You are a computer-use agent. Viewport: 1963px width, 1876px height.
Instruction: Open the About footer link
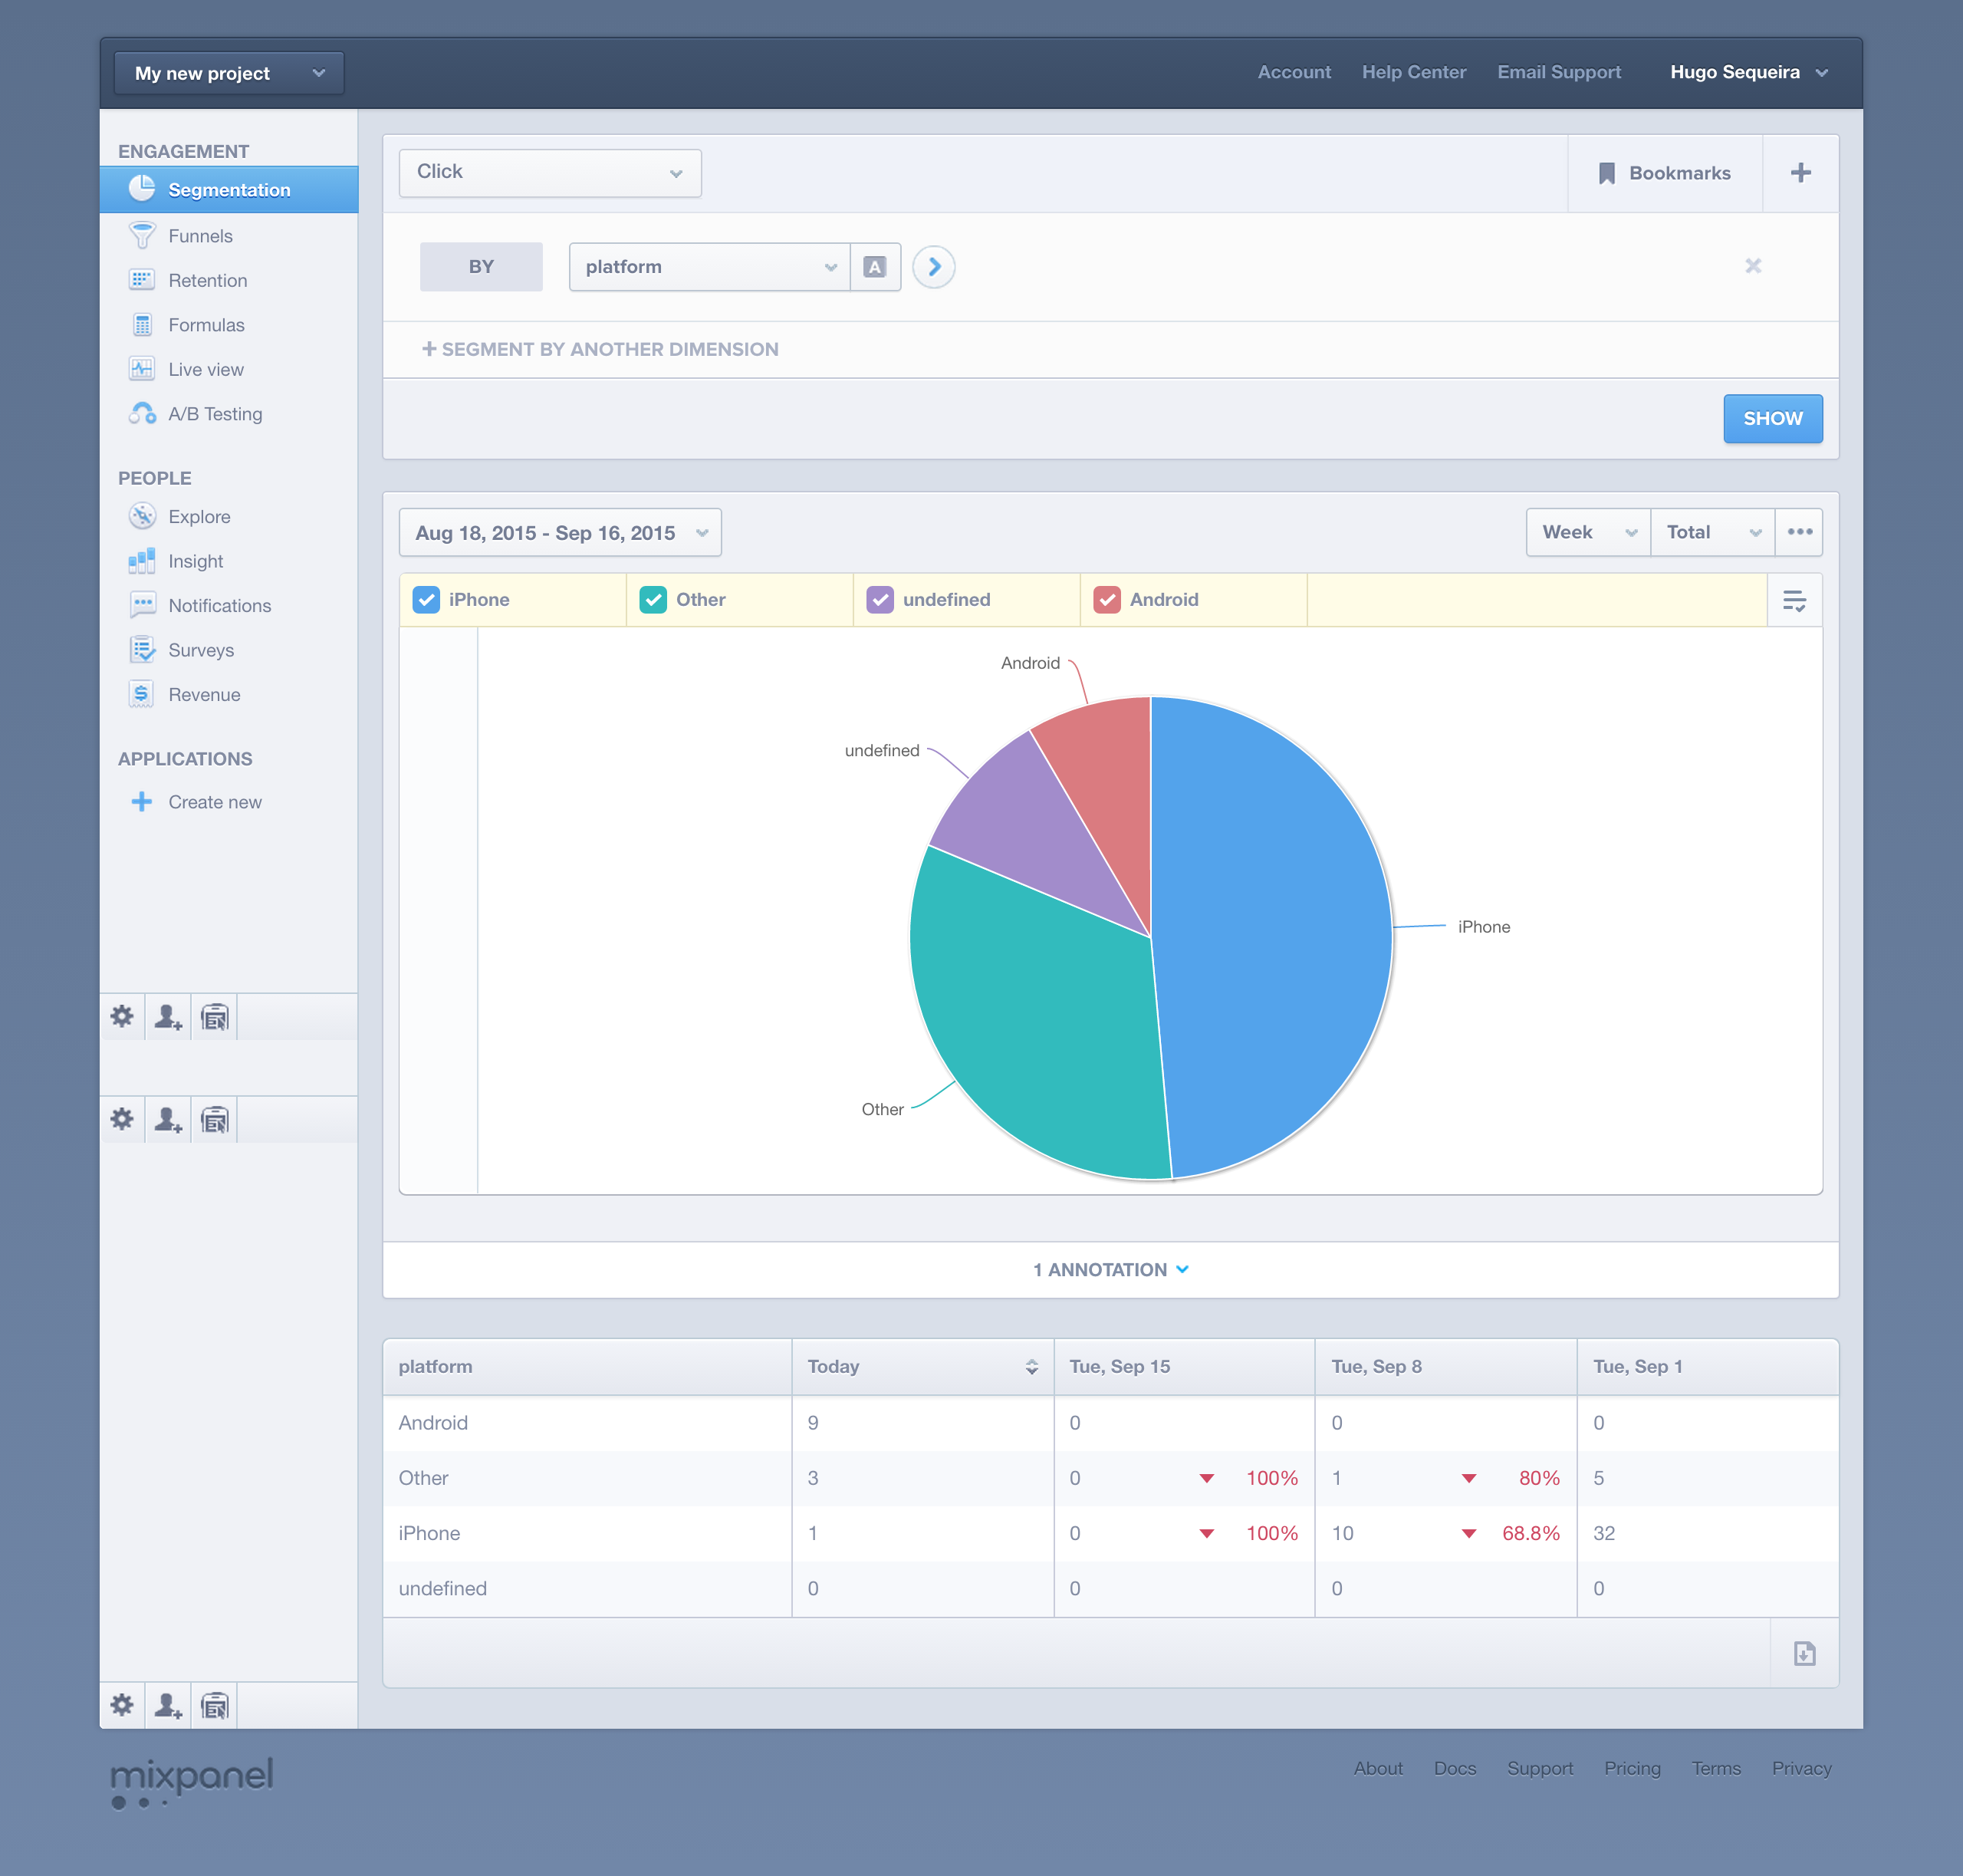[x=1378, y=1768]
